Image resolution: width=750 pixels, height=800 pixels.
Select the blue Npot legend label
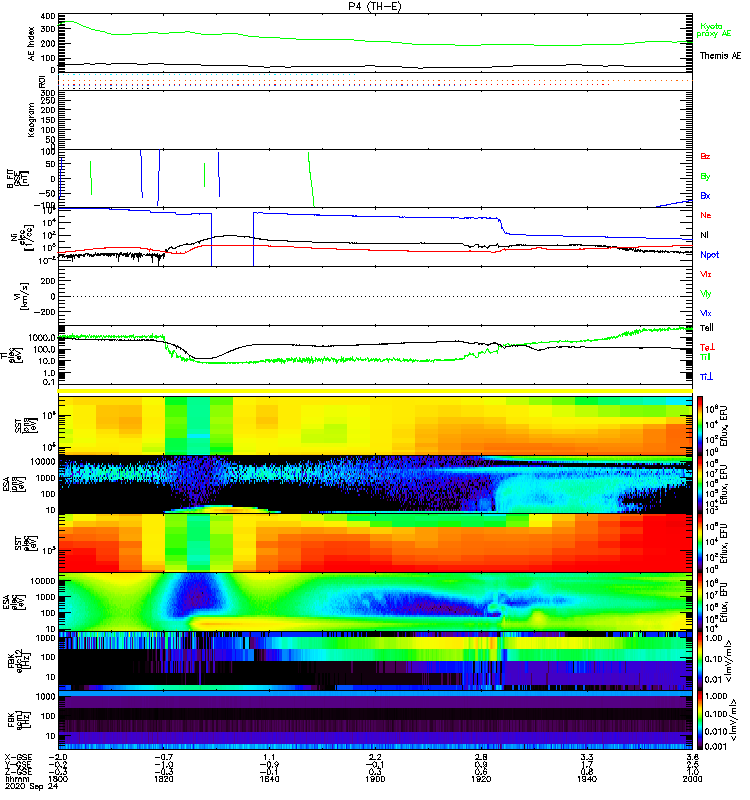709,255
